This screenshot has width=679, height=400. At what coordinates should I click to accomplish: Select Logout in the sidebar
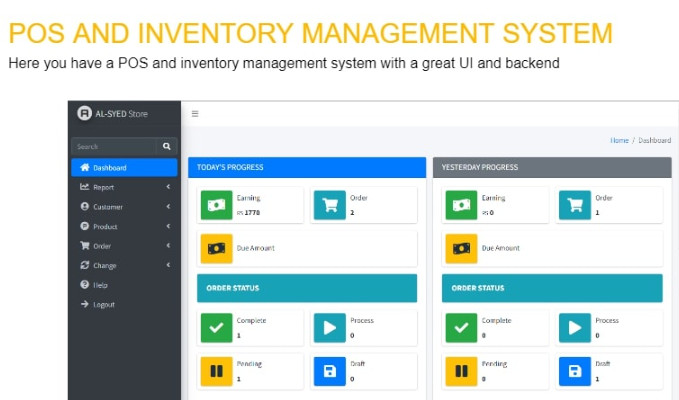coord(124,304)
